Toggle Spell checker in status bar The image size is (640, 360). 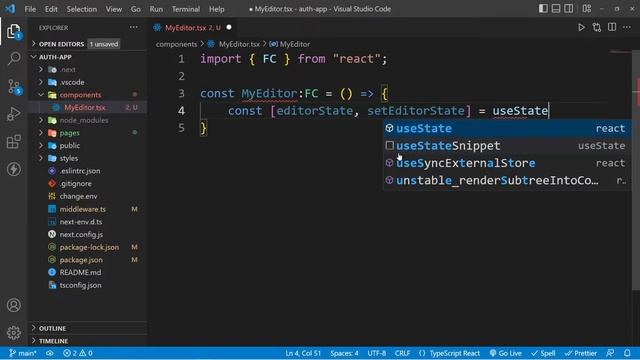pyautogui.click(x=543, y=353)
